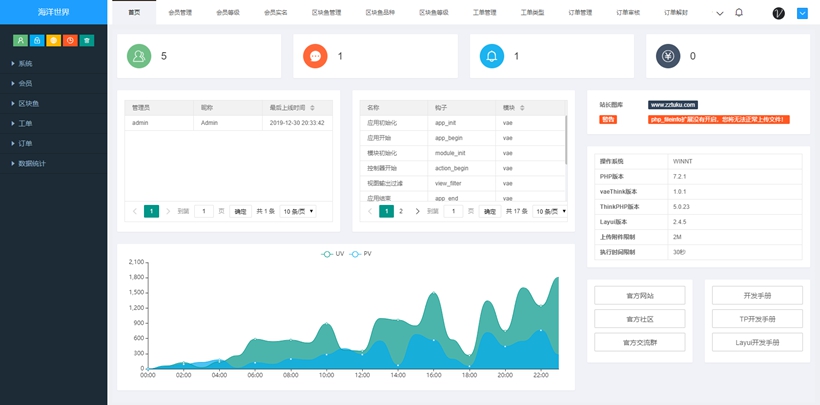Click the orange chat bubble stat icon
The height and width of the screenshot is (405, 820).
[315, 56]
